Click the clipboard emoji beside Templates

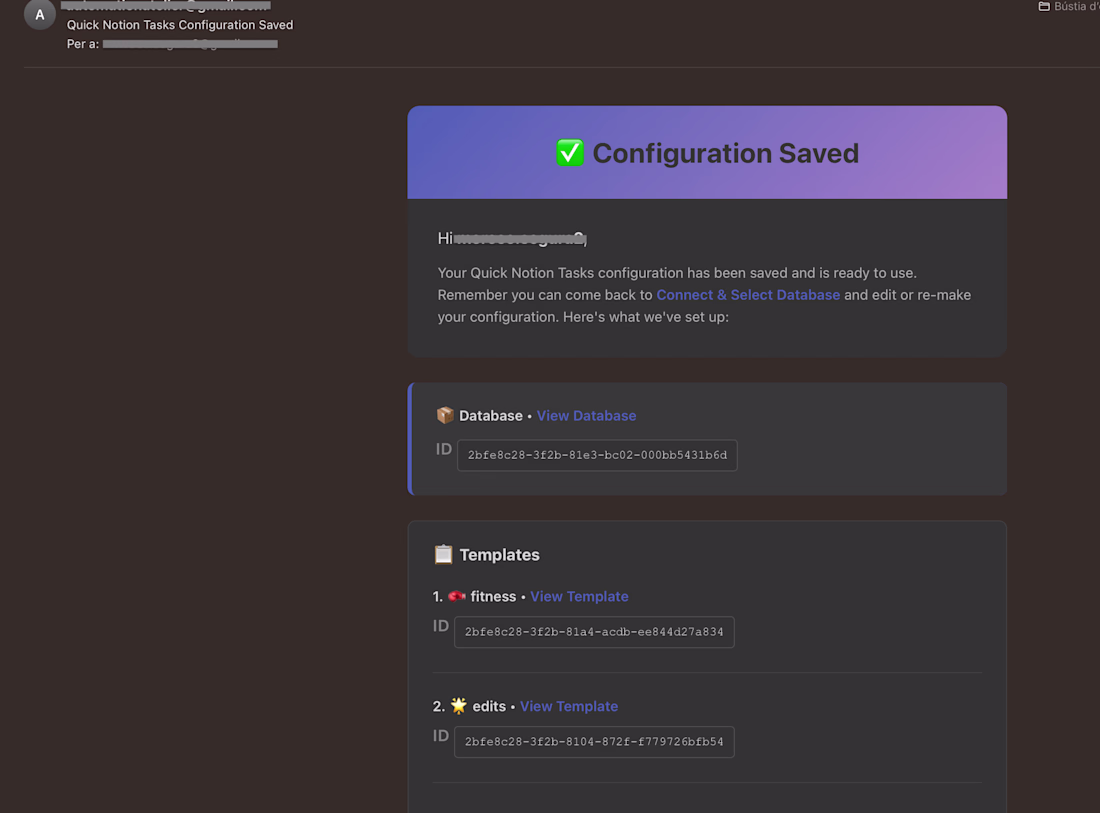point(443,554)
